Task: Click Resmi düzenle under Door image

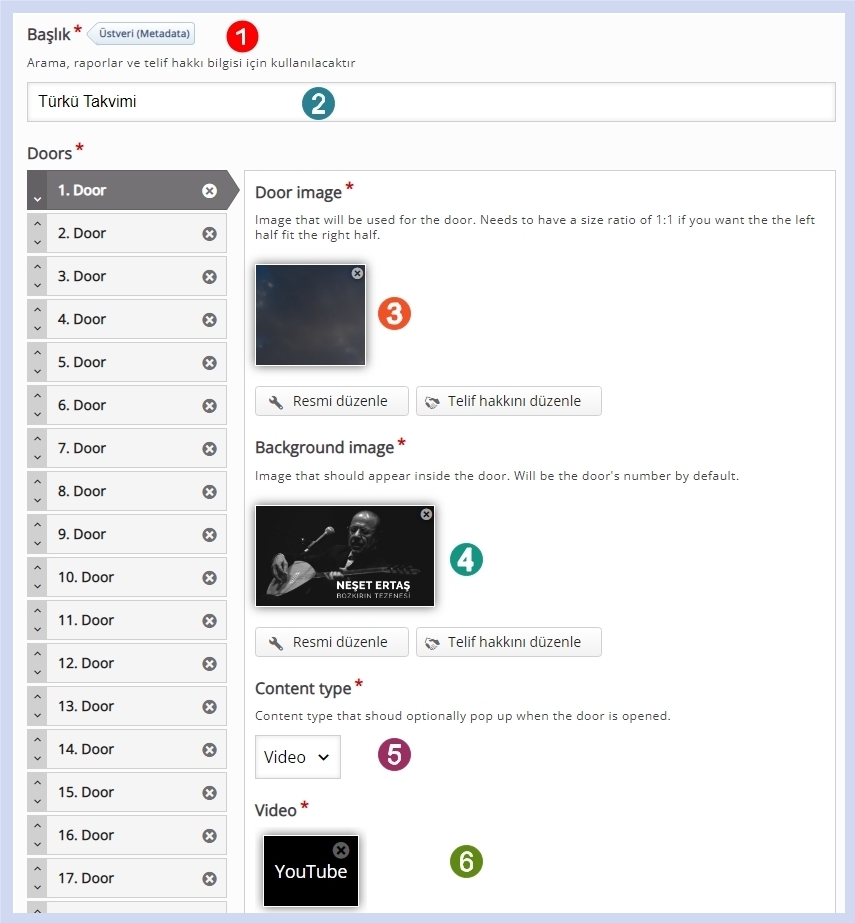Action: [332, 401]
